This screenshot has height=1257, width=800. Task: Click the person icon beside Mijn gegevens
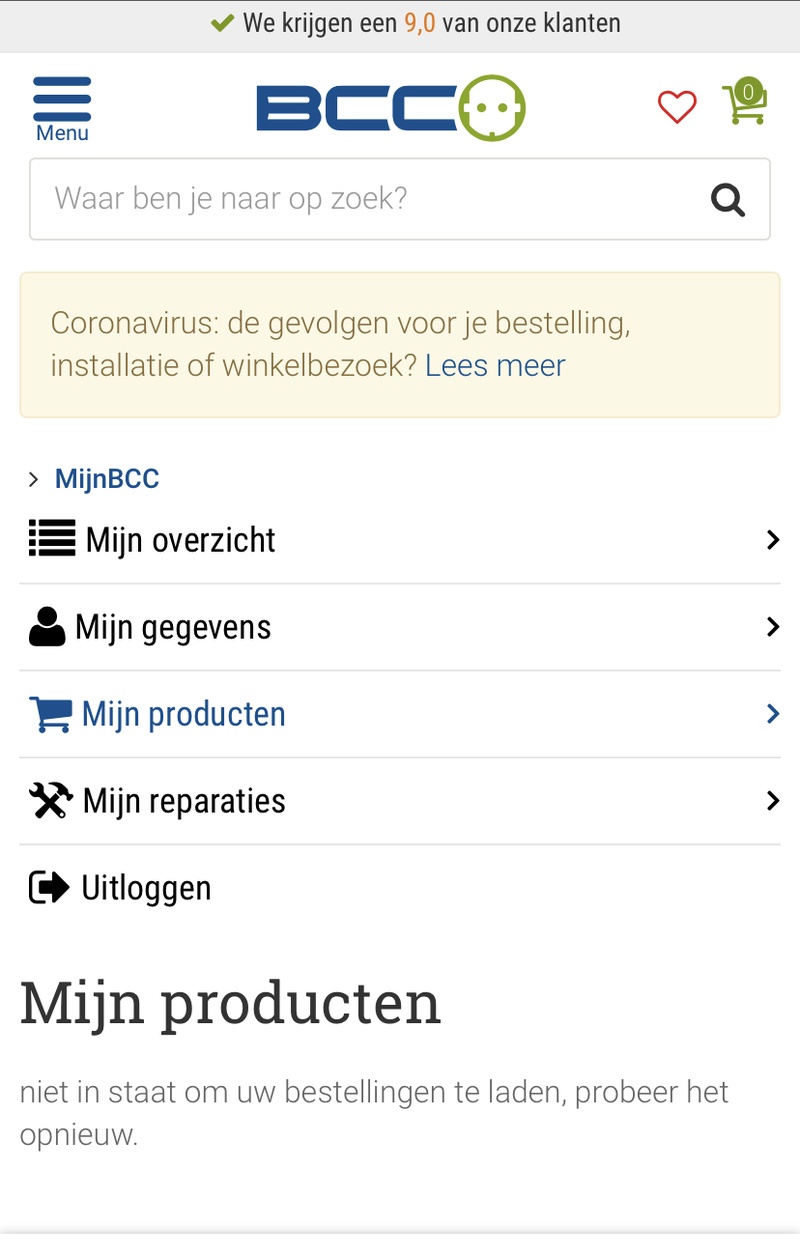pyautogui.click(x=47, y=627)
